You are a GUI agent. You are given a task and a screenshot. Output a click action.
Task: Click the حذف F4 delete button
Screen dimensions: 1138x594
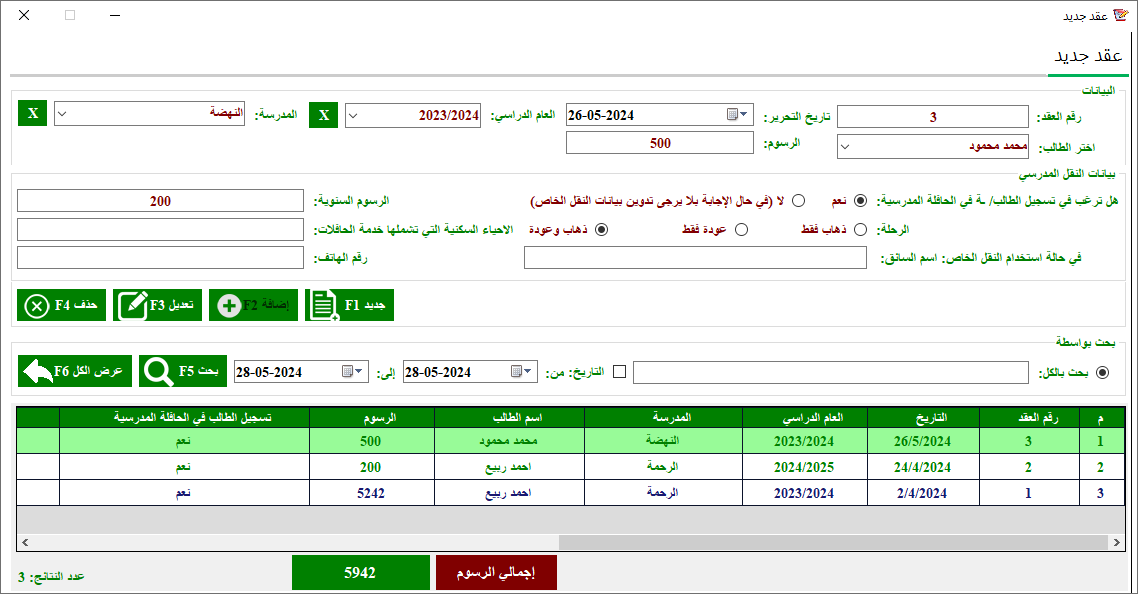[x=61, y=305]
